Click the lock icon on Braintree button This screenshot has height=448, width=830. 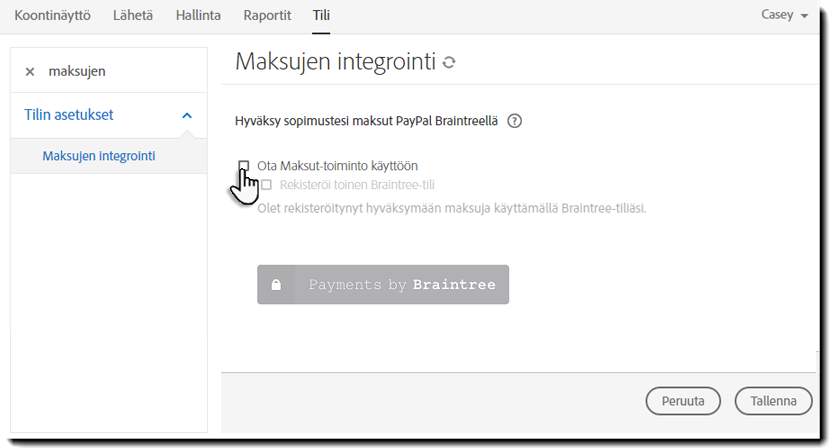[276, 285]
